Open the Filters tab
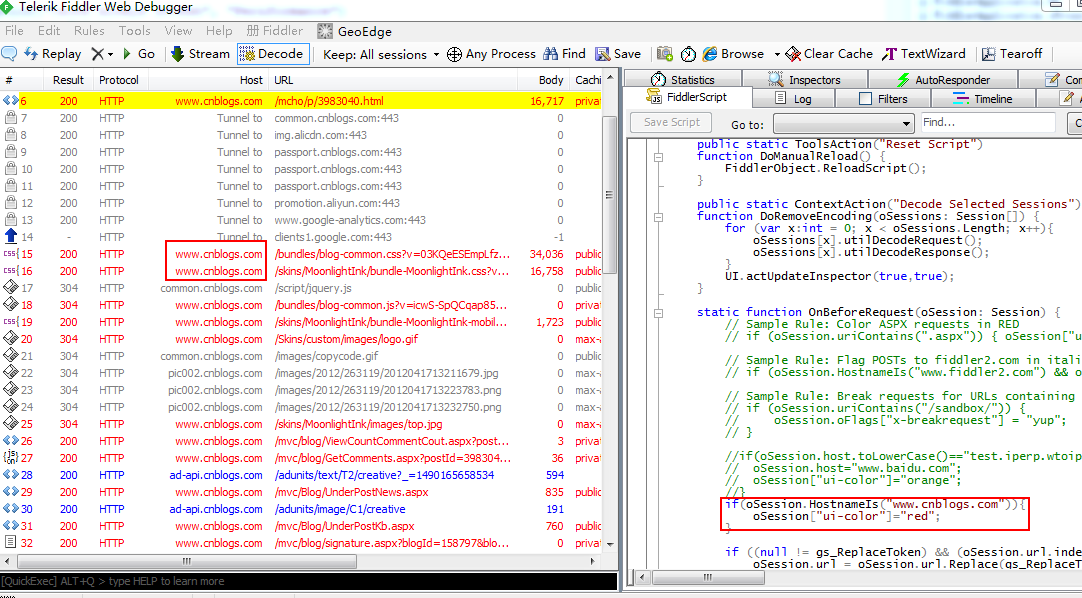This screenshot has width=1082, height=598. (x=883, y=99)
